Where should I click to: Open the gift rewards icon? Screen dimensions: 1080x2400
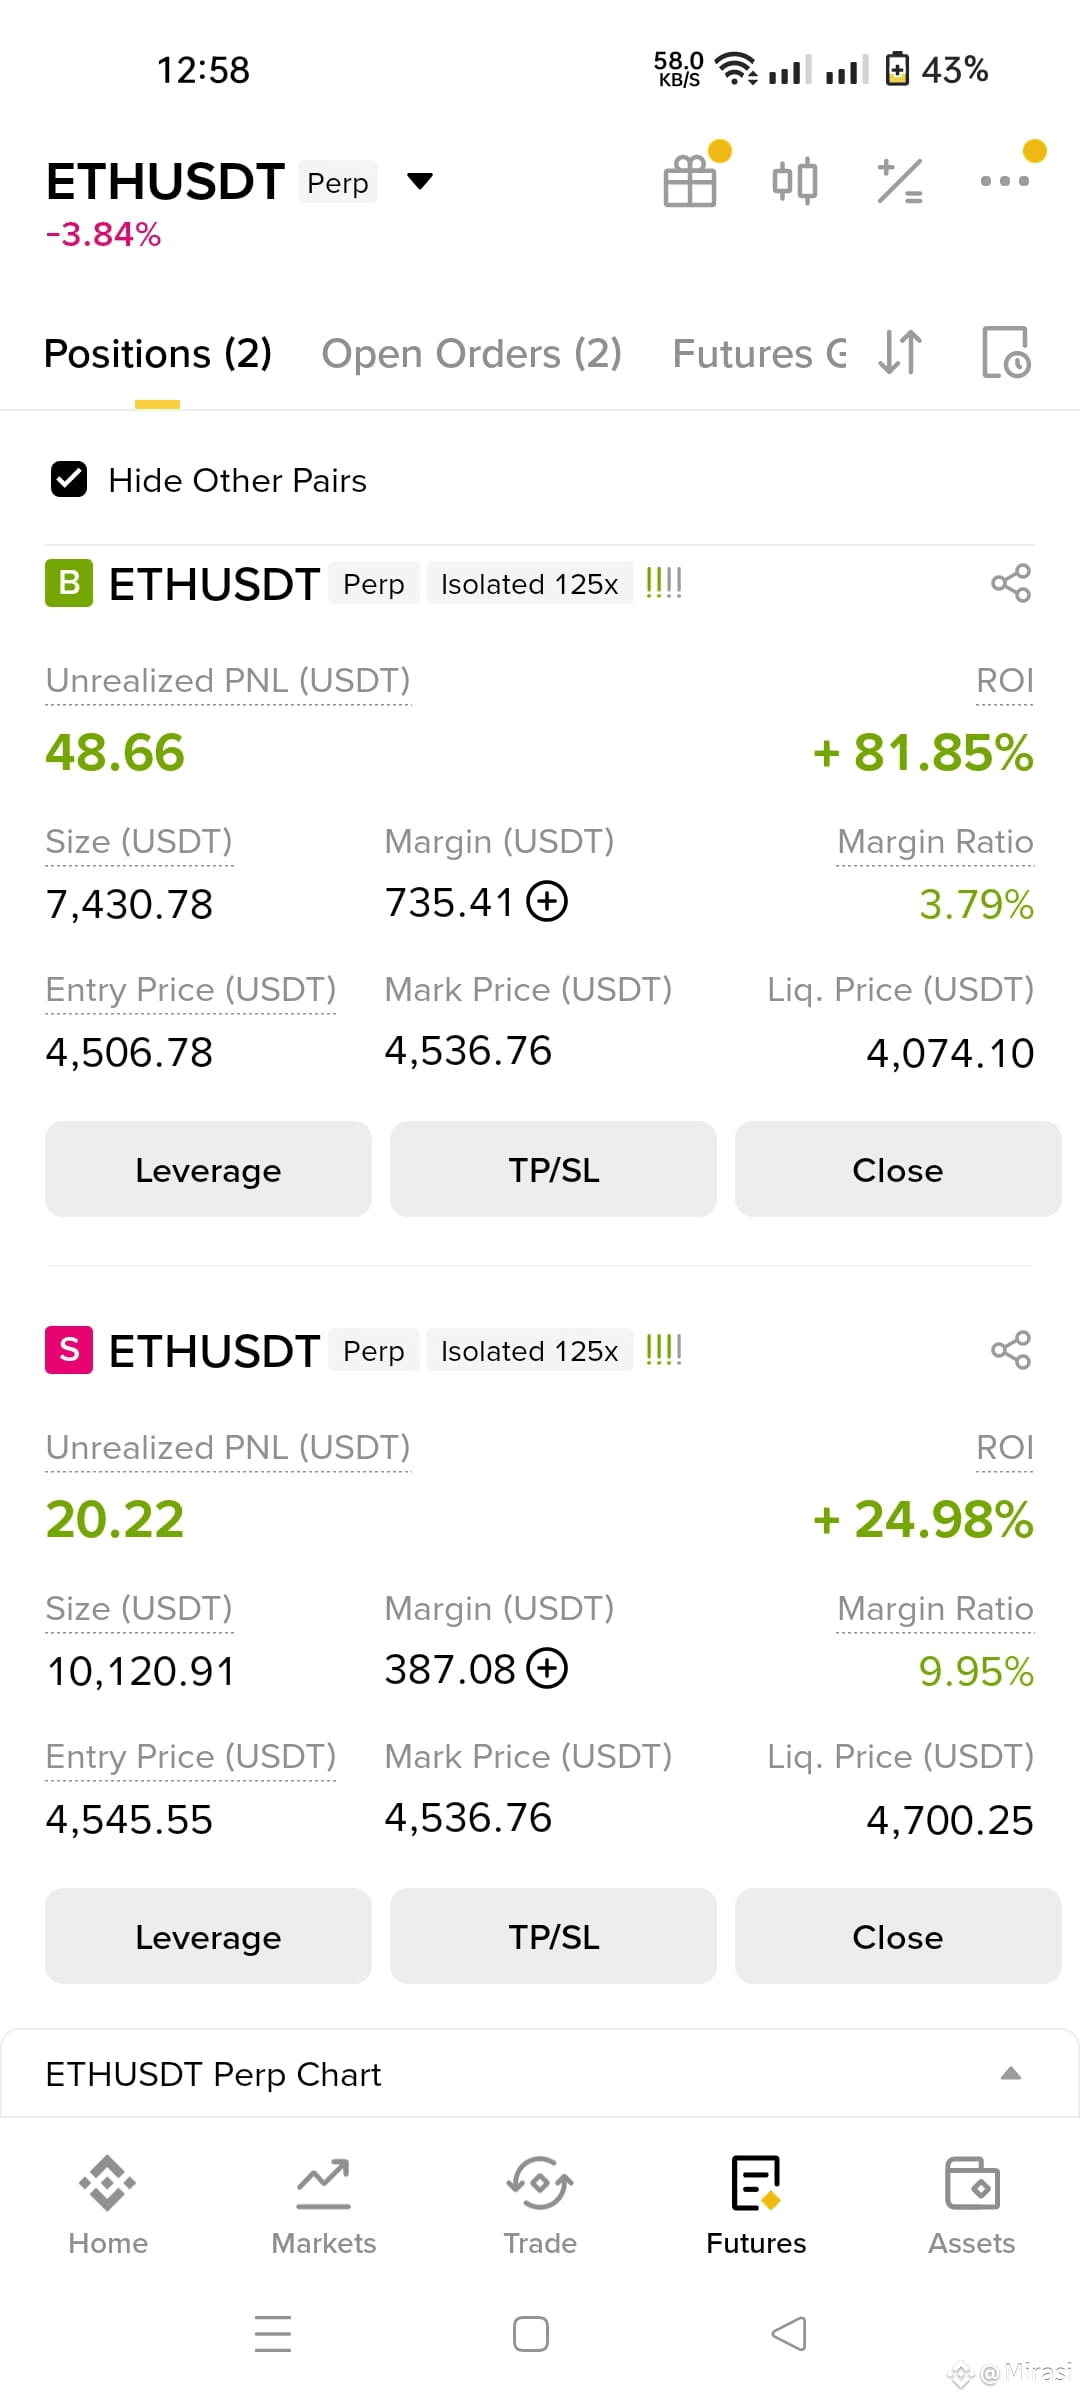coord(690,181)
